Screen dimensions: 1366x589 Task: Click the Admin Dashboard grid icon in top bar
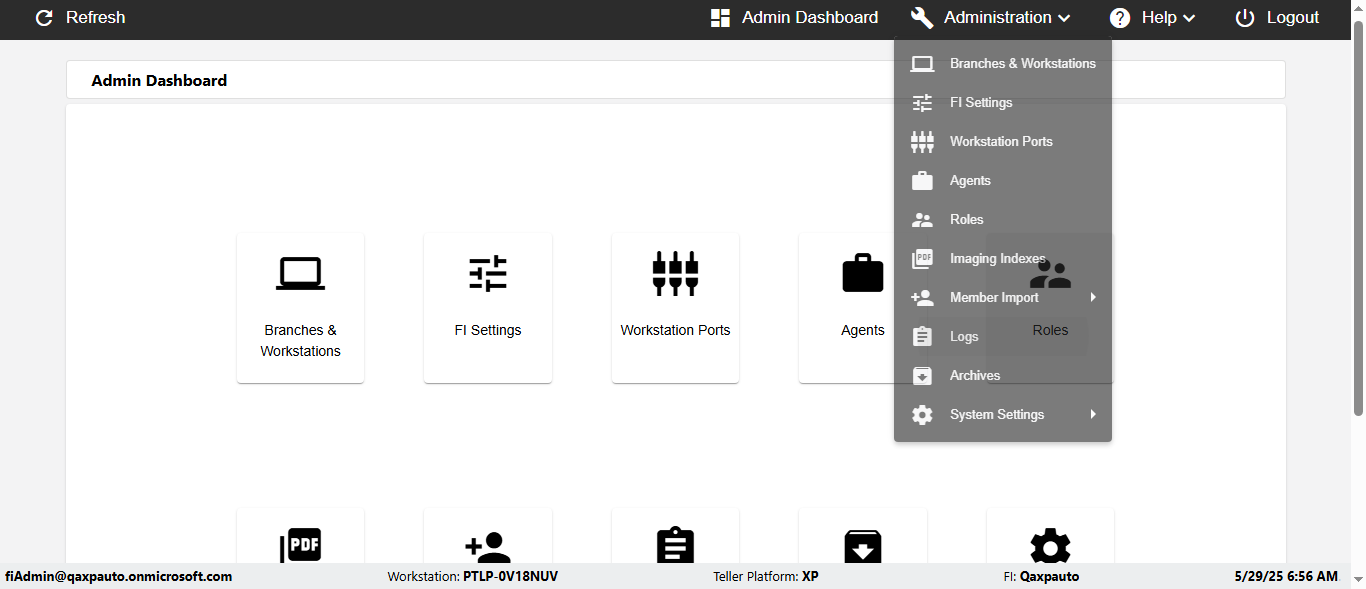(x=720, y=18)
